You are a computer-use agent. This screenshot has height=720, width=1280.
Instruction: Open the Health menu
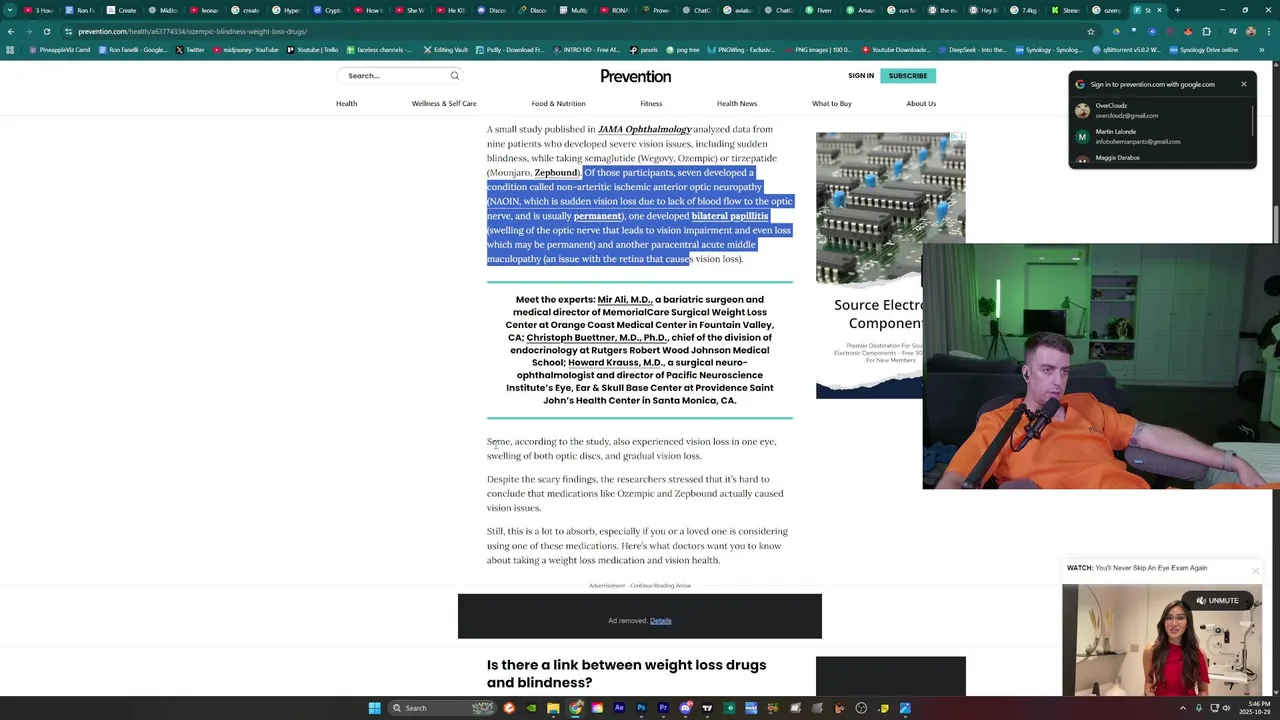[346, 103]
